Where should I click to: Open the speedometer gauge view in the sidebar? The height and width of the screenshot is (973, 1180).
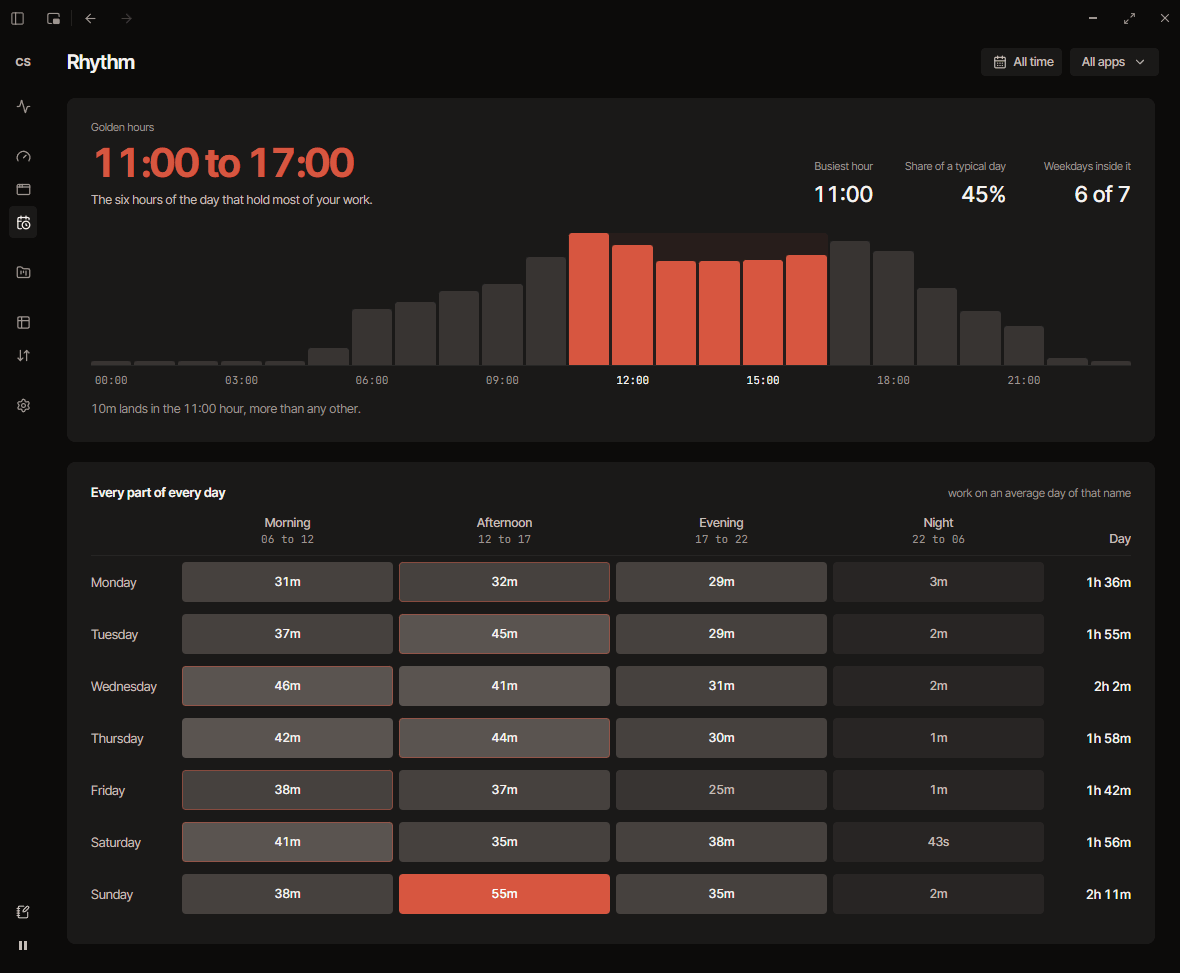point(23,157)
